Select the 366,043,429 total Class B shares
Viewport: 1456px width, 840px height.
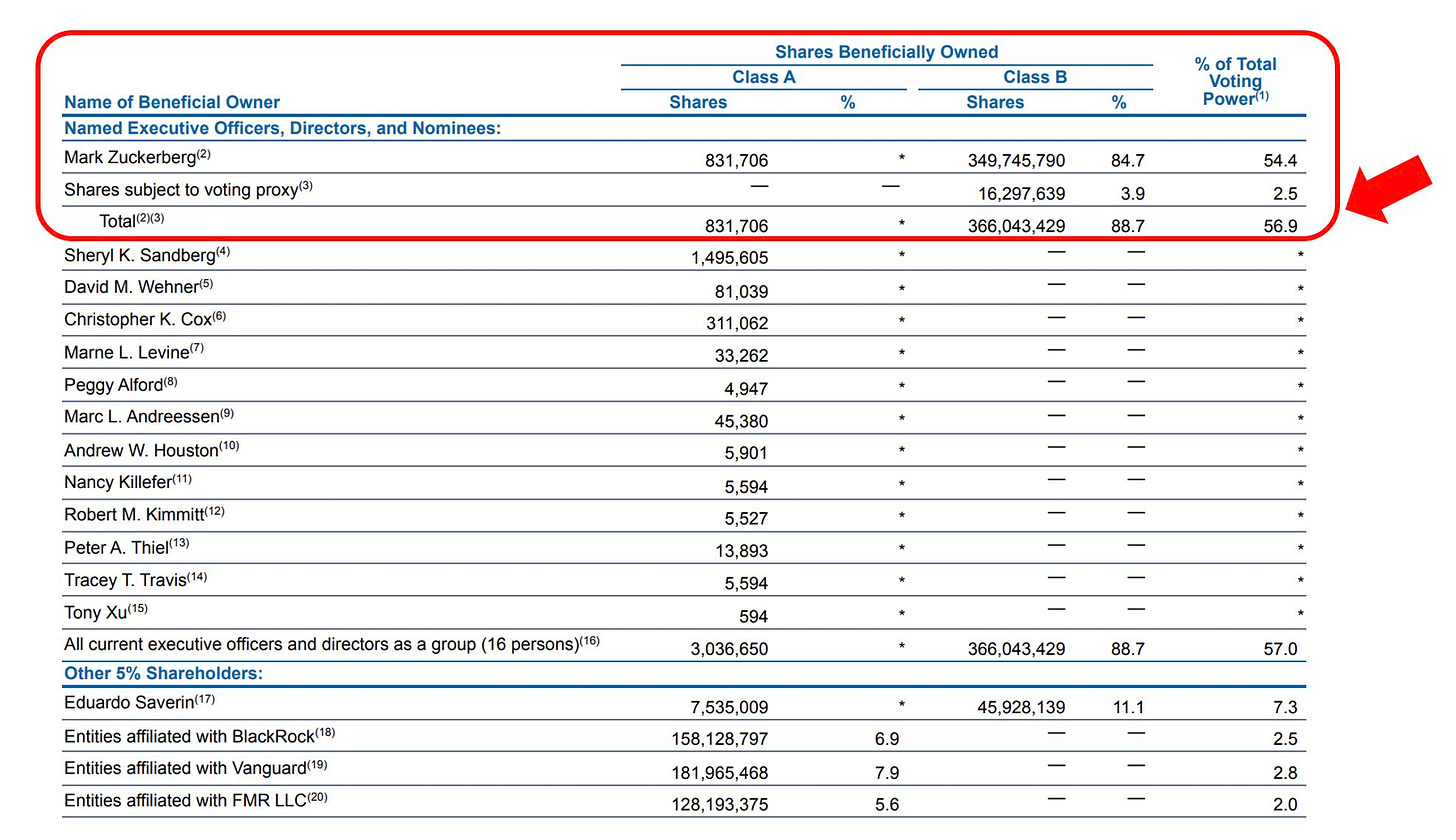1016,227
